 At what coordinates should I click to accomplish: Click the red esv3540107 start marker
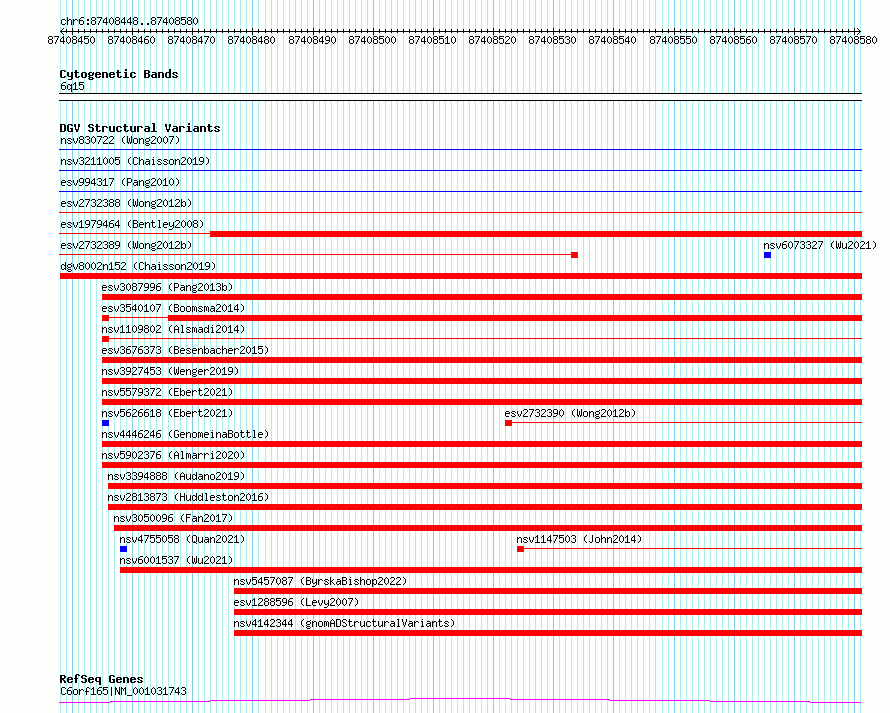tap(106, 318)
